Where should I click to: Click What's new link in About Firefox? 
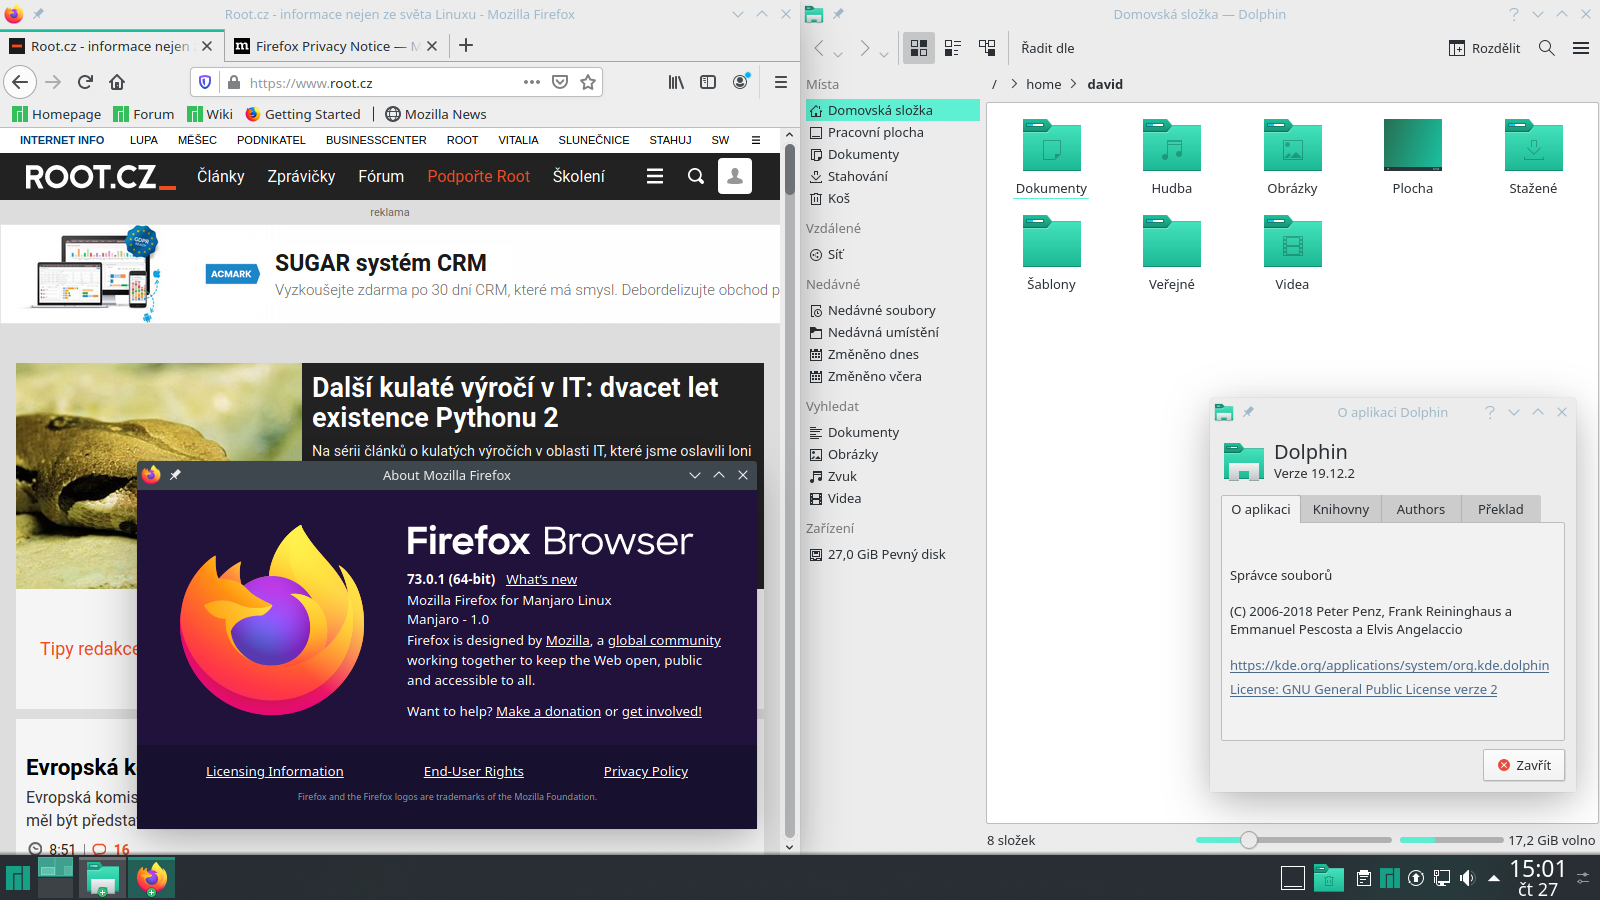tap(541, 579)
